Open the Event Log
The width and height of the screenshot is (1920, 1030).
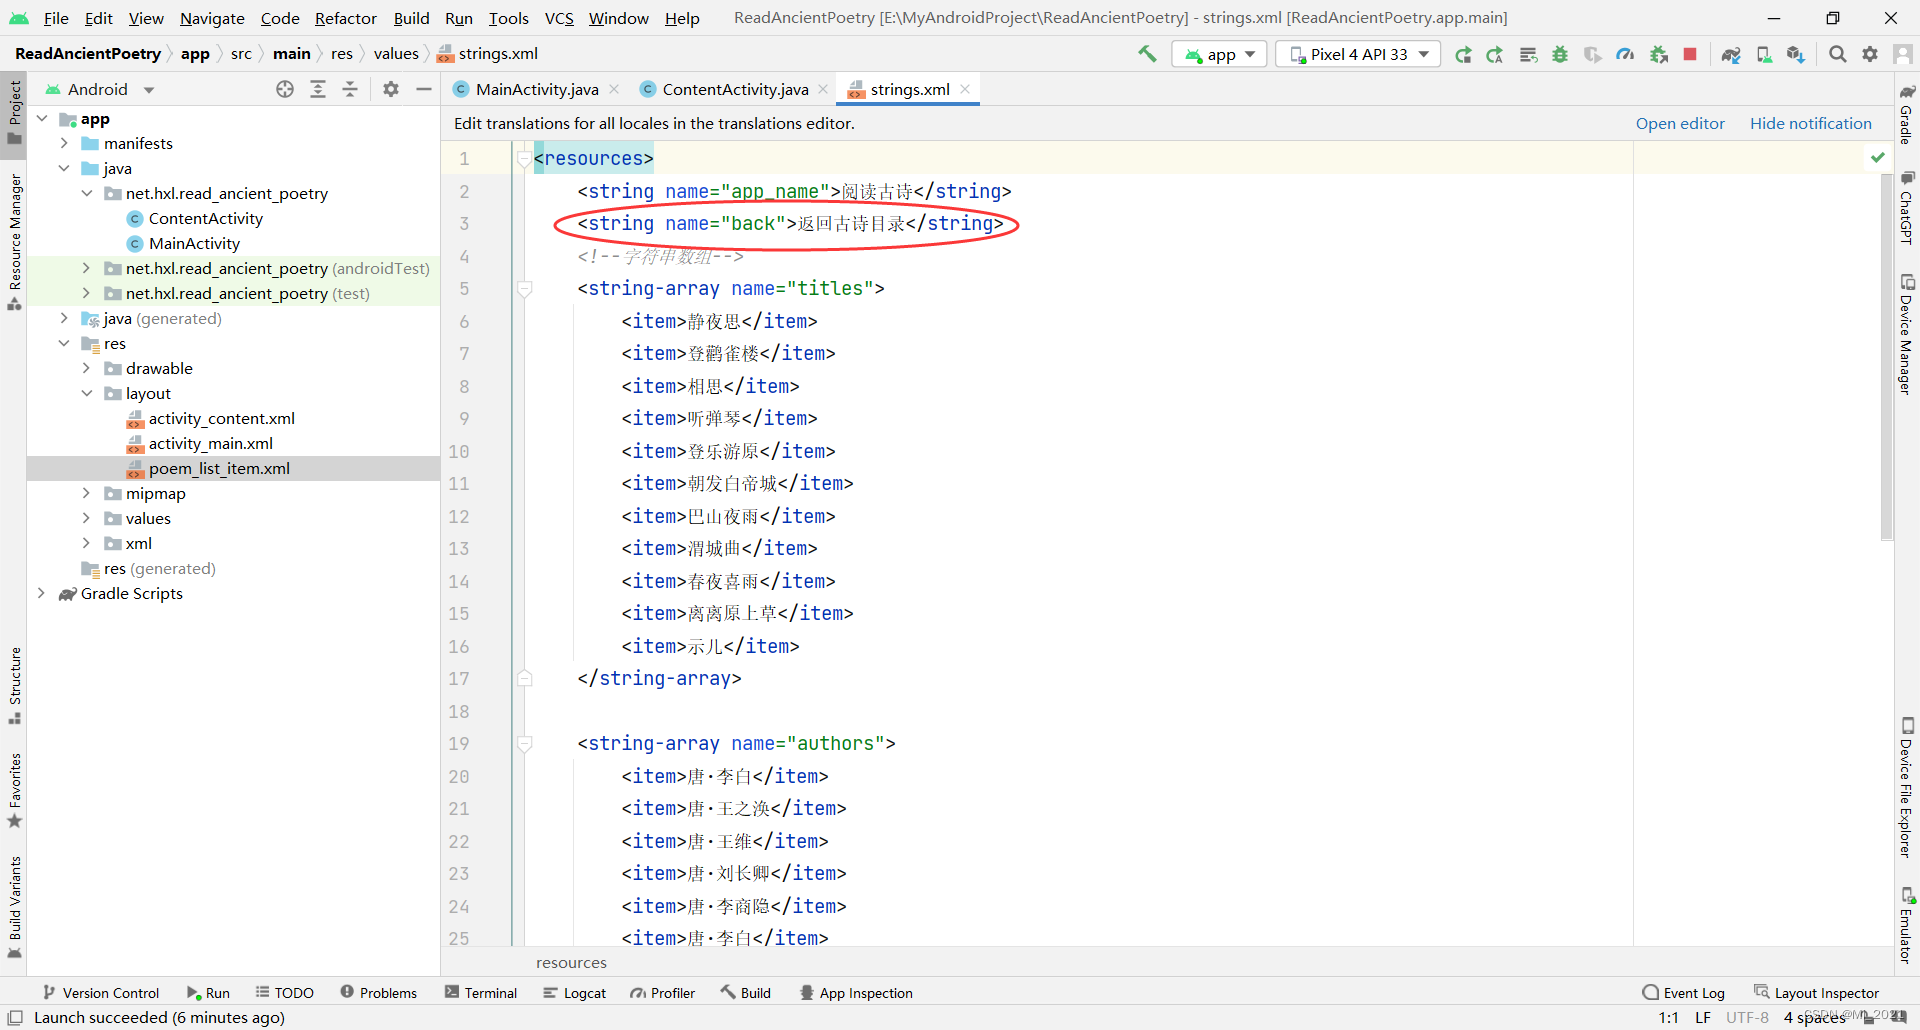click(x=1683, y=992)
